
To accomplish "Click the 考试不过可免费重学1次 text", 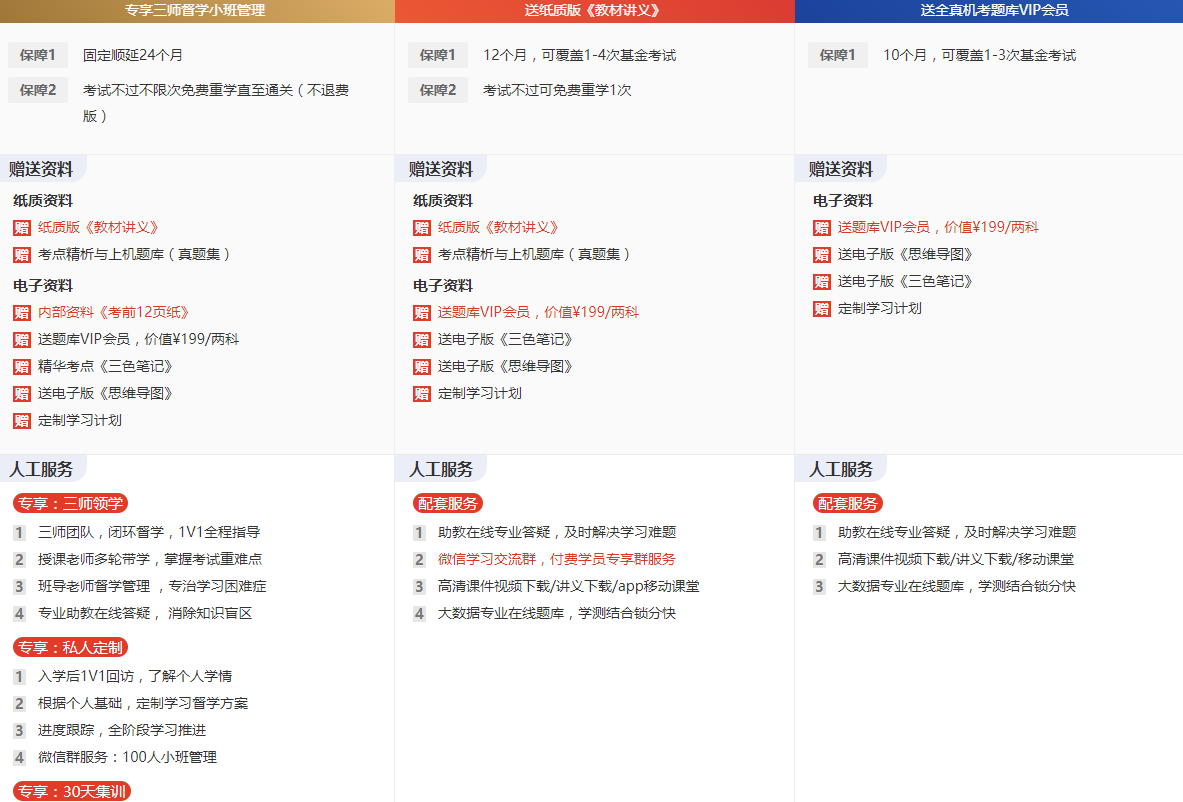I will point(557,90).
